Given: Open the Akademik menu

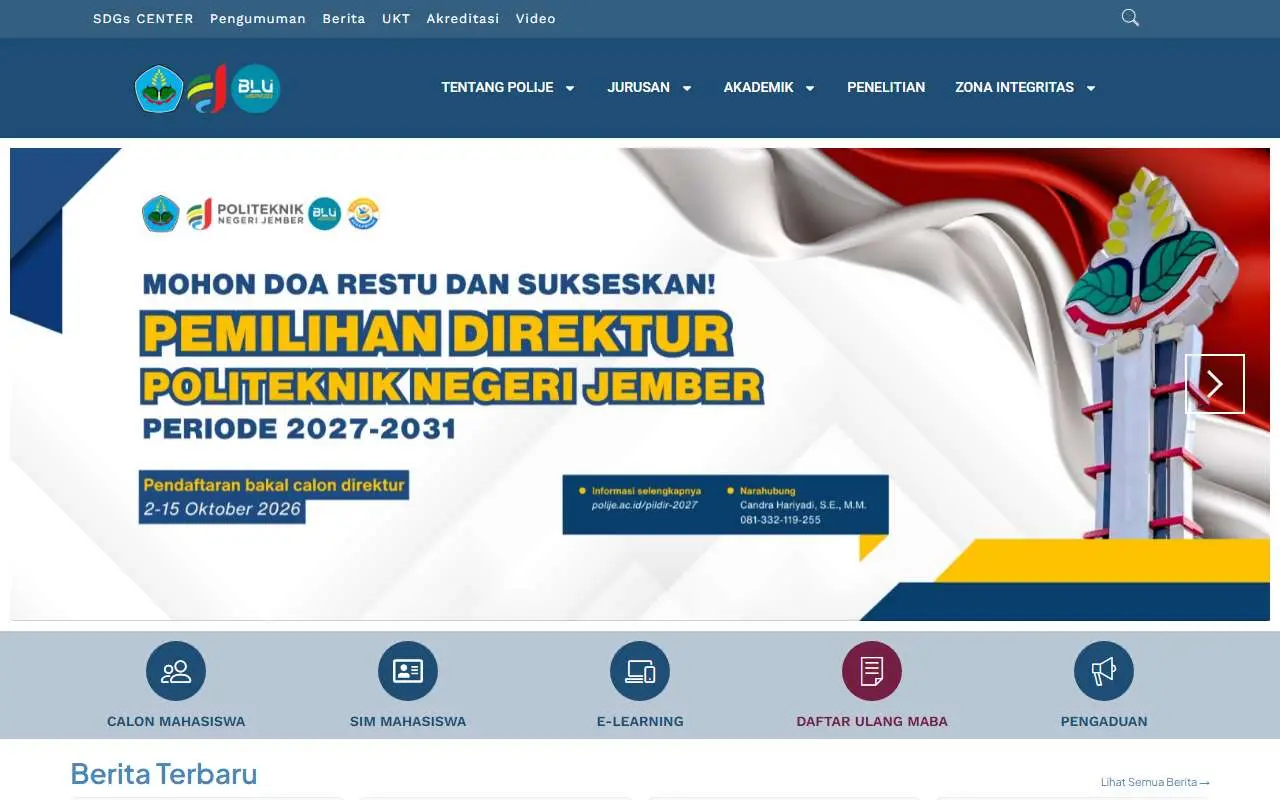Looking at the screenshot, I should tap(758, 87).
